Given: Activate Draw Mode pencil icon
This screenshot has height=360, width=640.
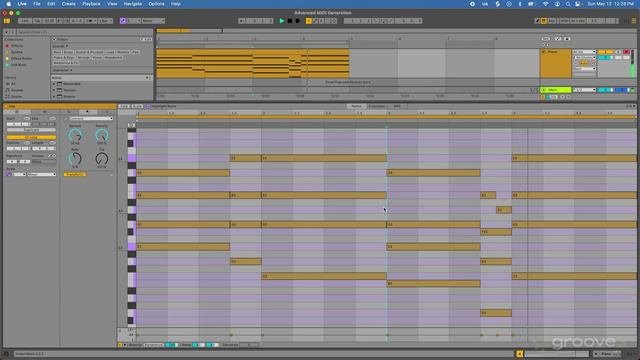Looking at the screenshot, I should (x=538, y=21).
